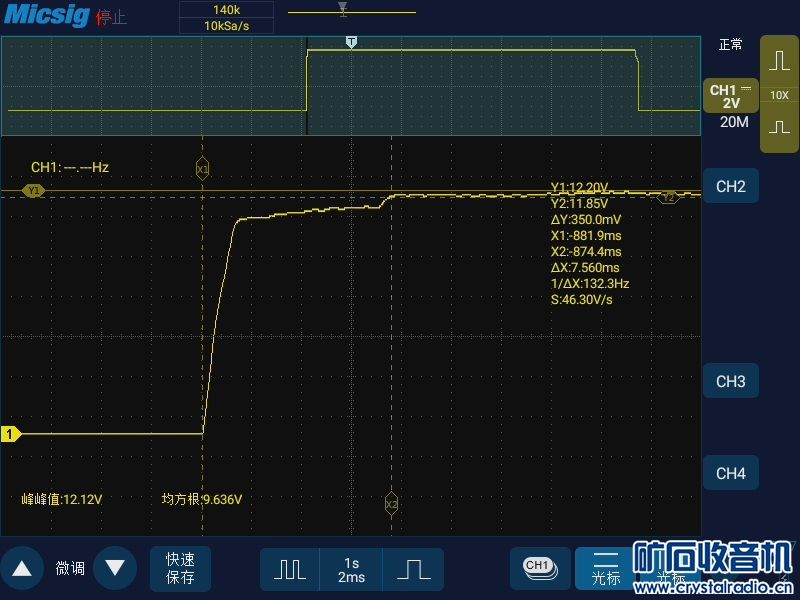Tap the CH1 channel selector at bottom
This screenshot has height=600, width=800.
click(x=540, y=568)
